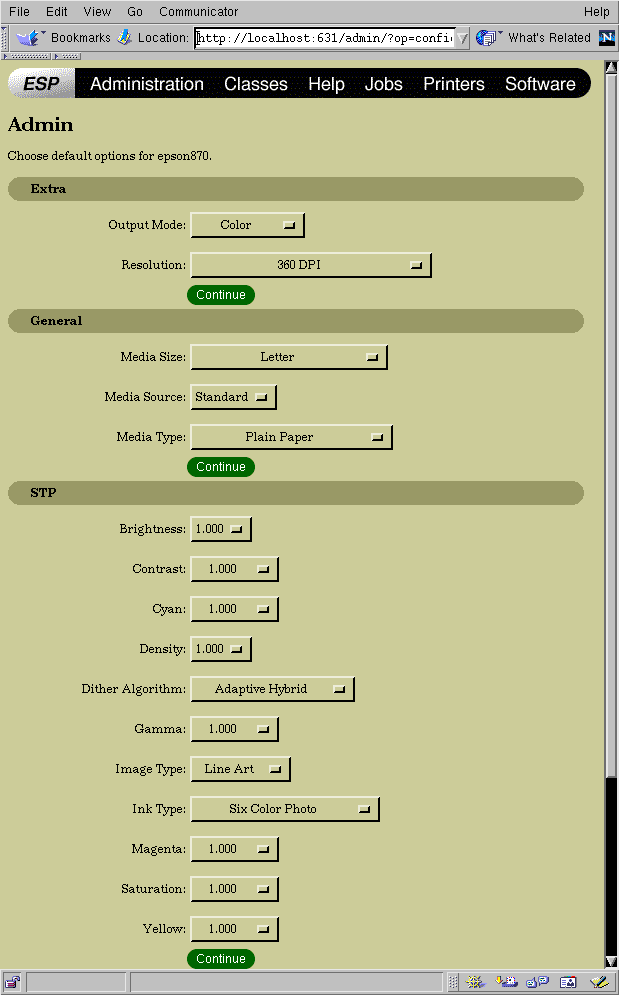The height and width of the screenshot is (995, 619).
Task: Open the location history dropdown arrow
Action: tap(462, 38)
